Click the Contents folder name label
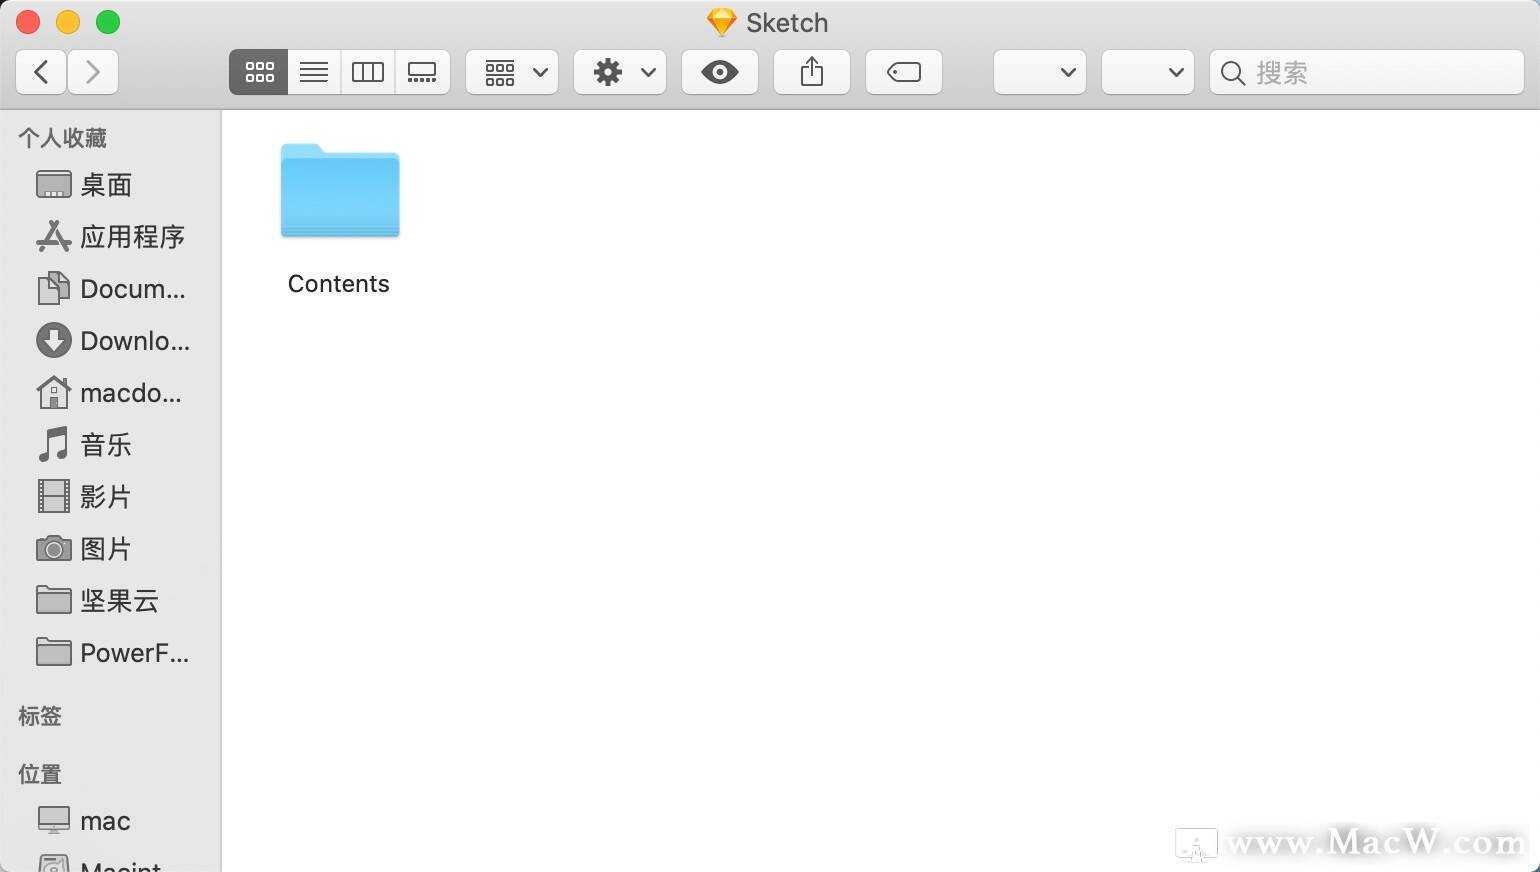 pyautogui.click(x=339, y=284)
